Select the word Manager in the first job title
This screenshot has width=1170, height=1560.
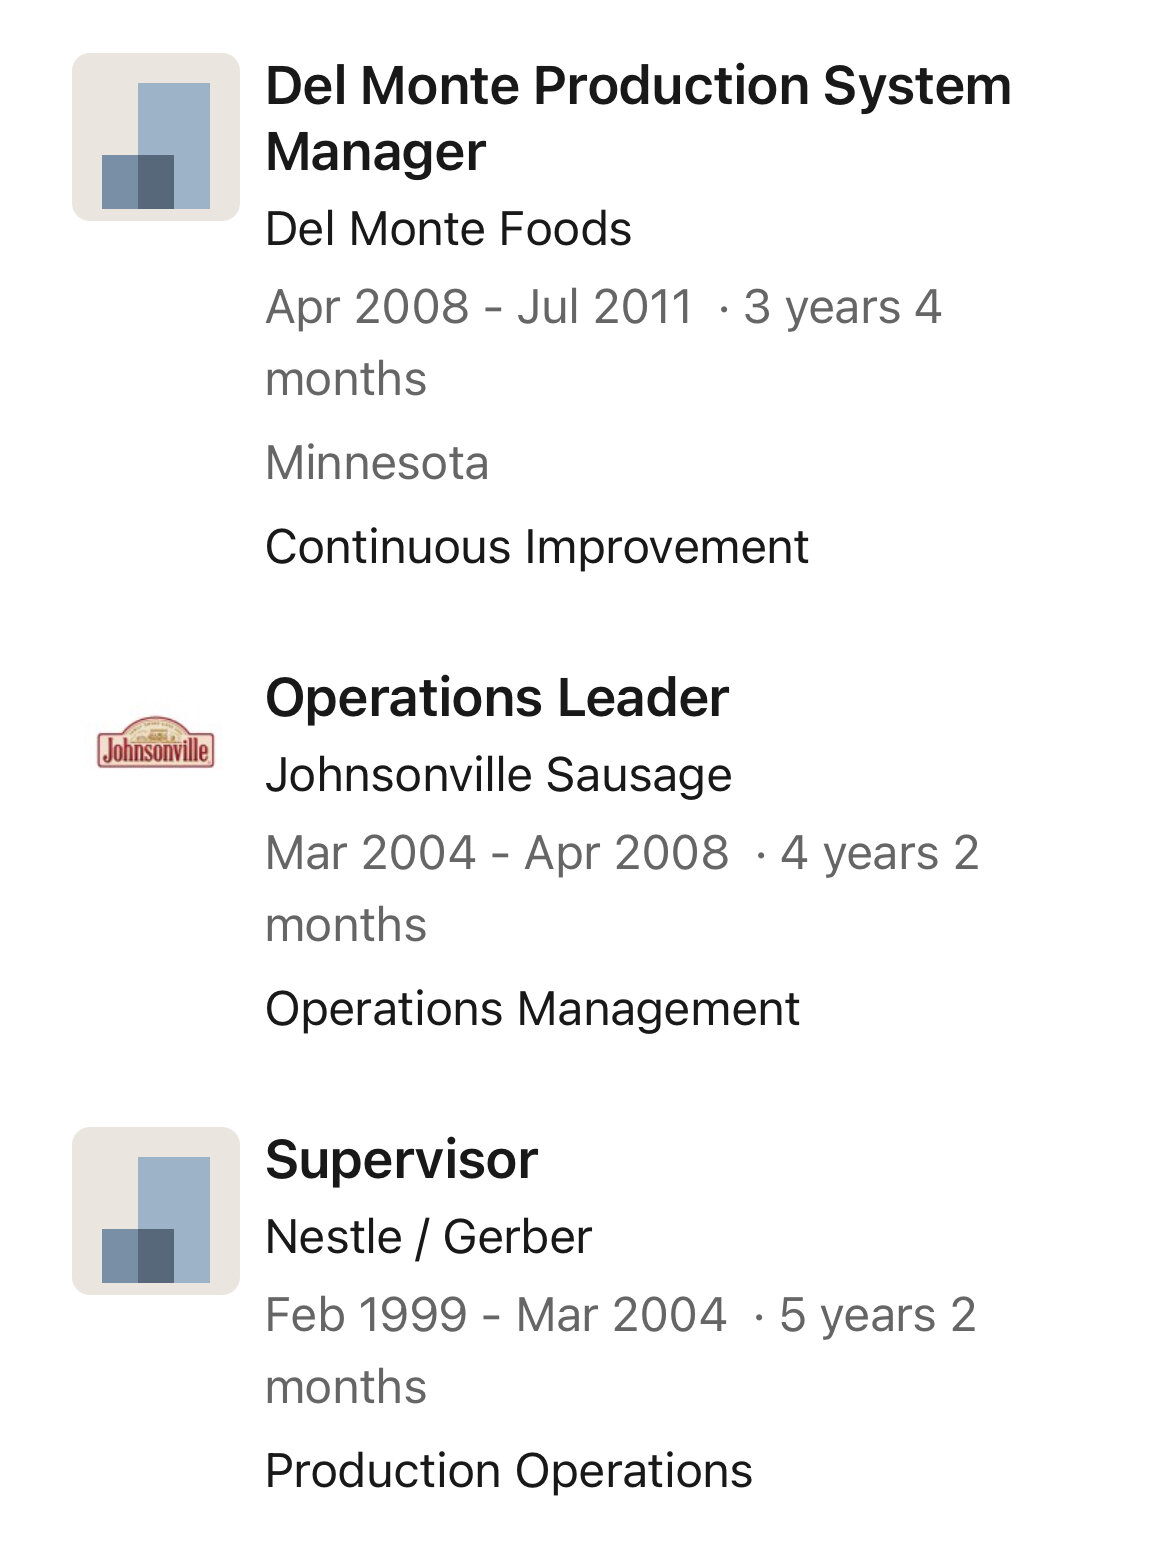click(376, 152)
